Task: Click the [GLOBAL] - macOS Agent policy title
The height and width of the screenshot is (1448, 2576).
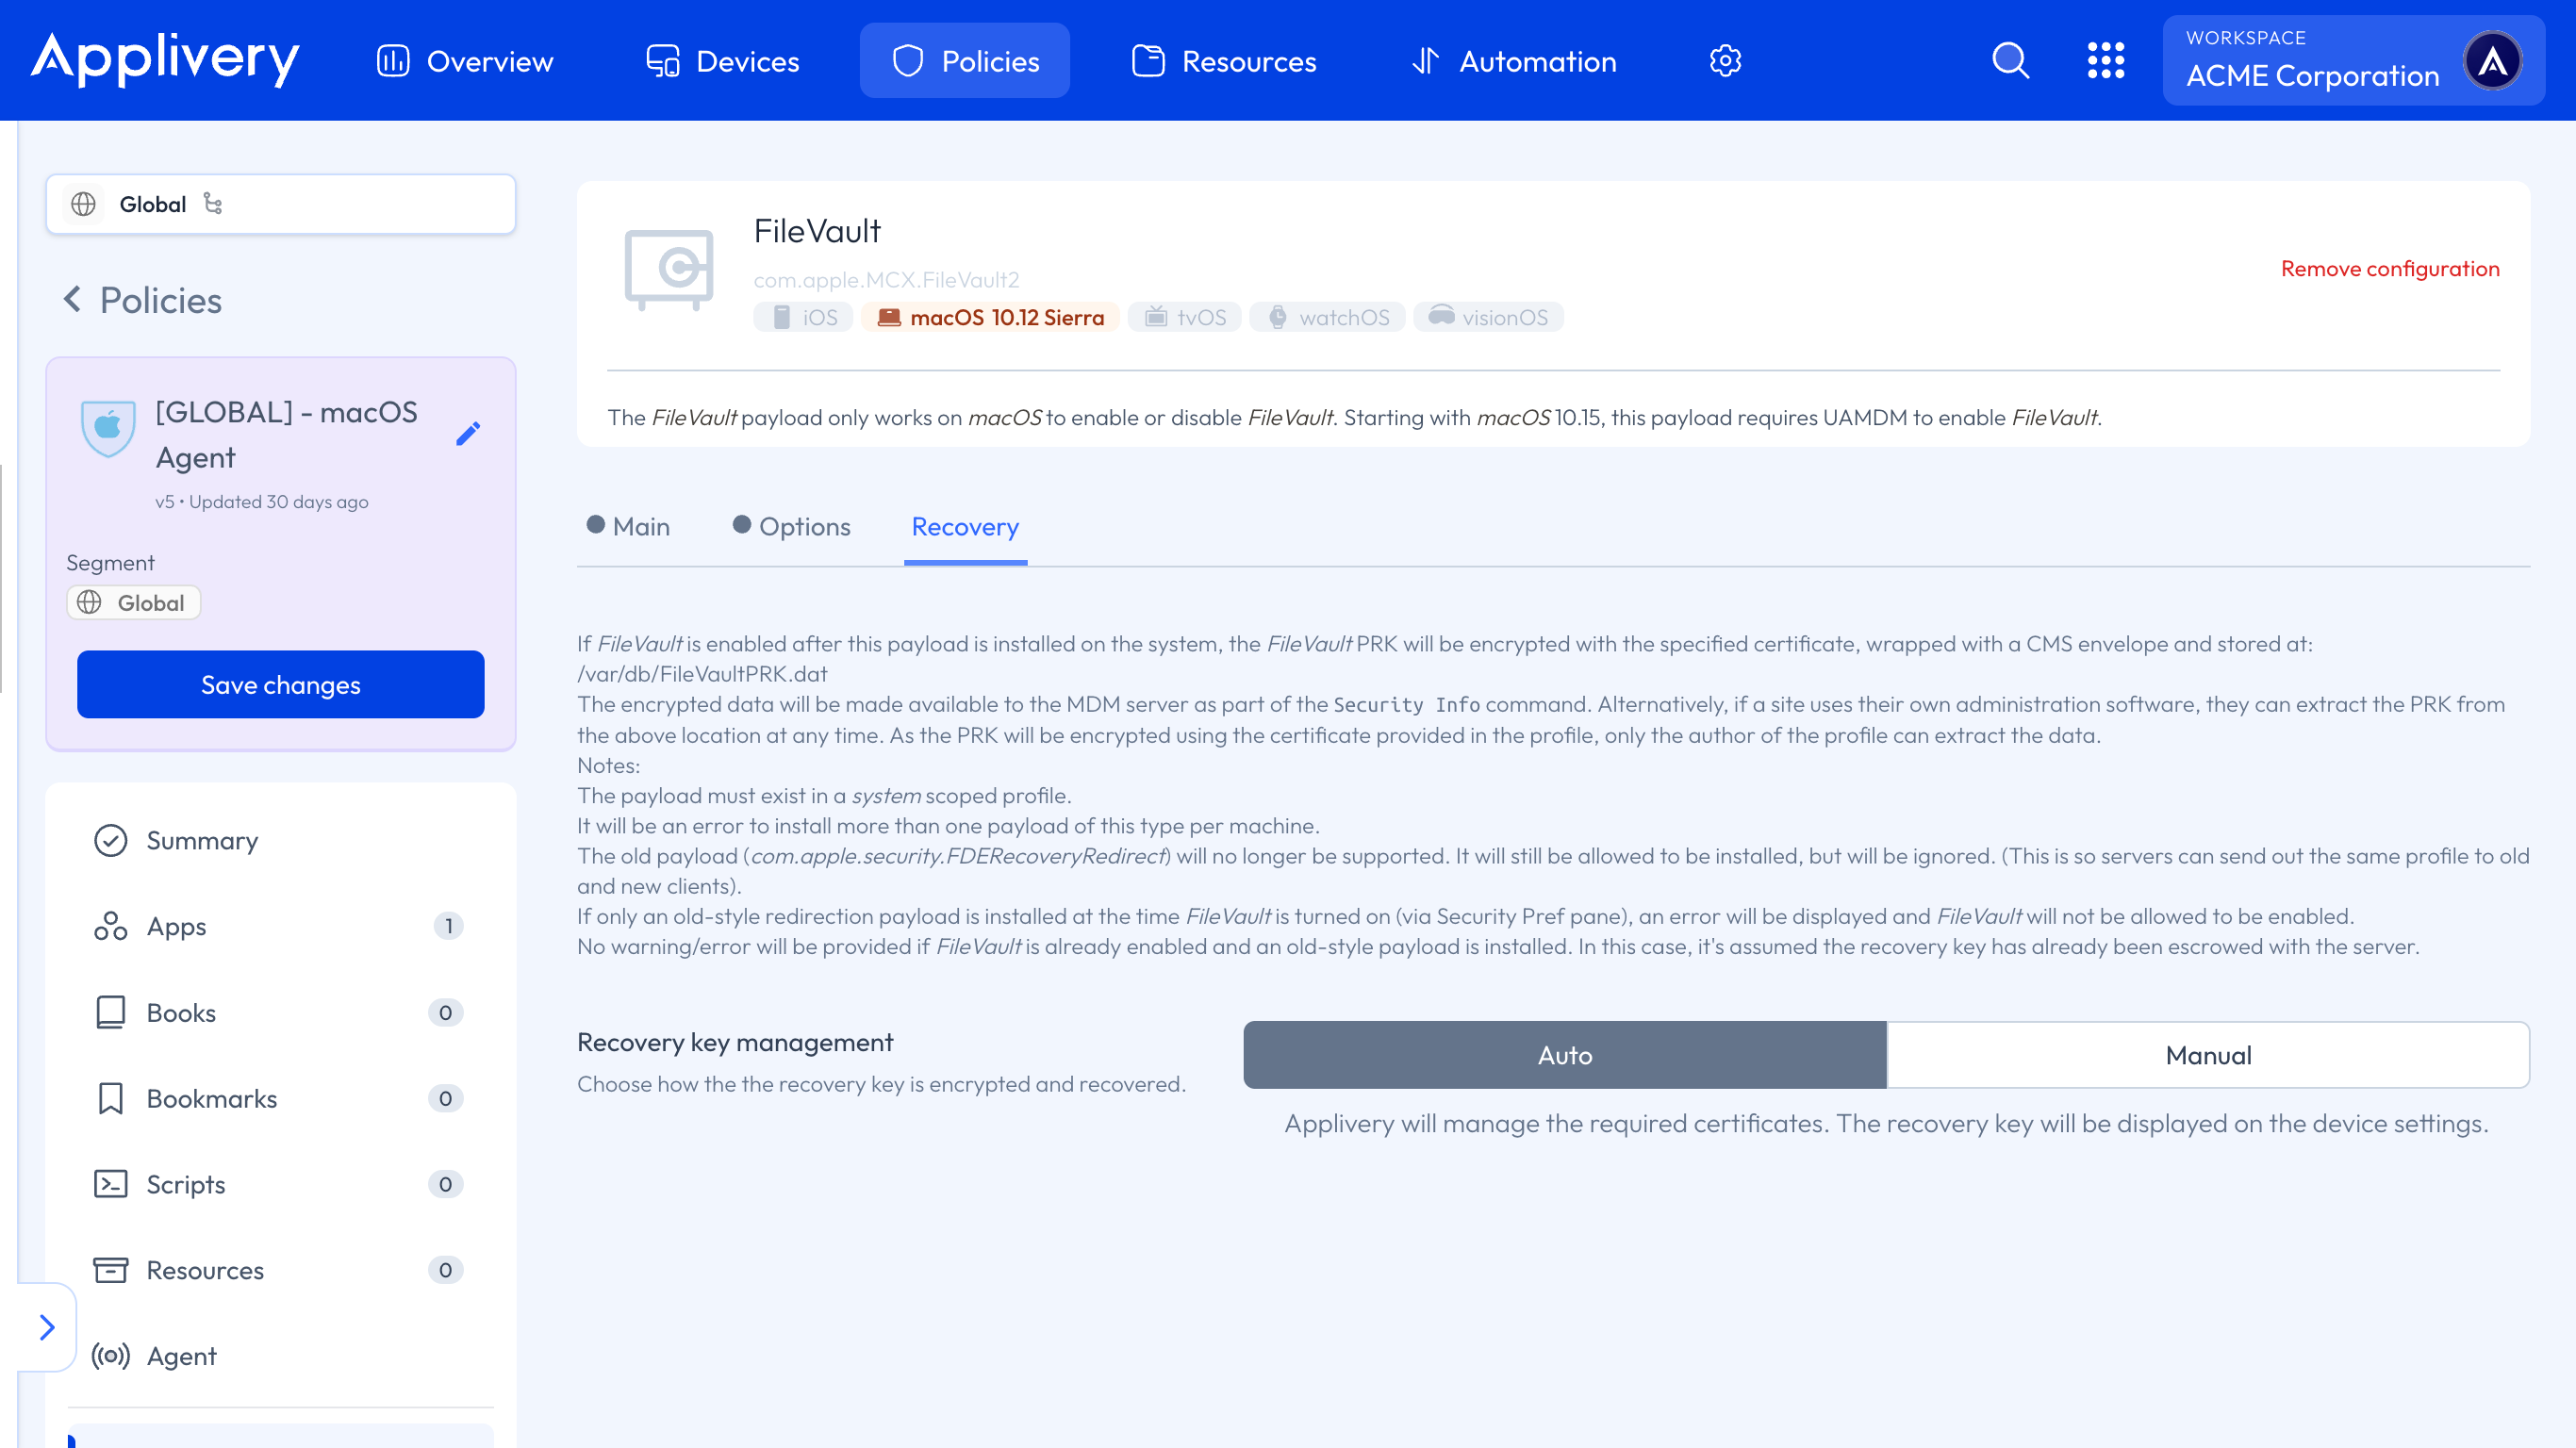Action: (287, 434)
